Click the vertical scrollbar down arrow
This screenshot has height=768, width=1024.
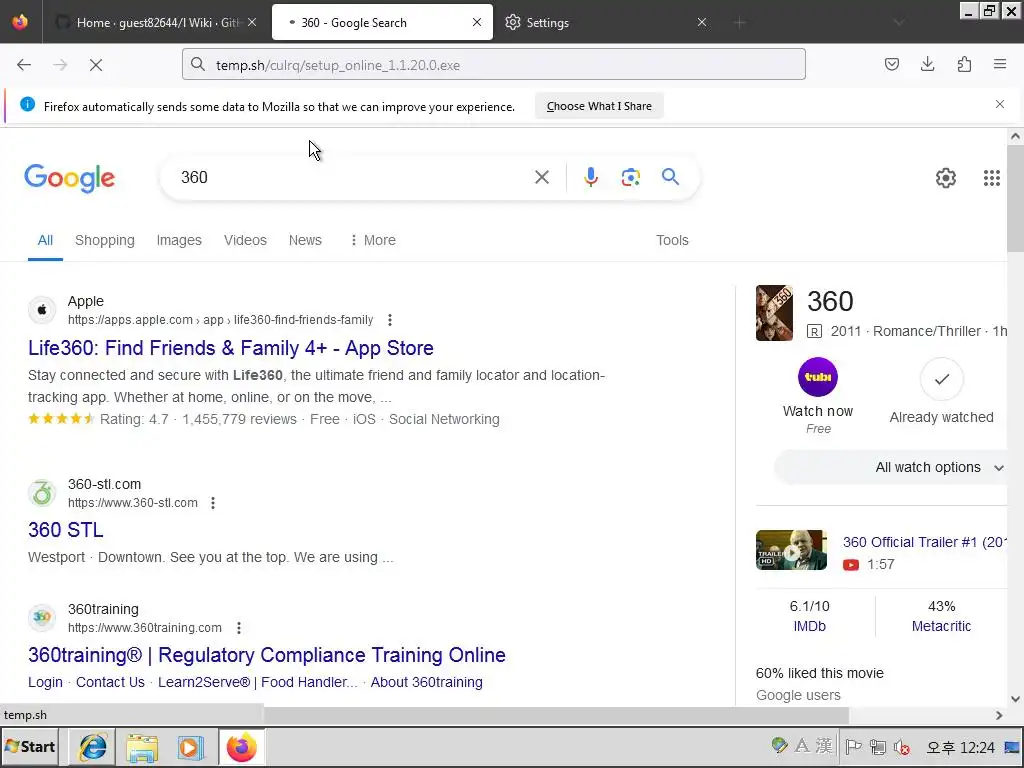(x=1015, y=699)
